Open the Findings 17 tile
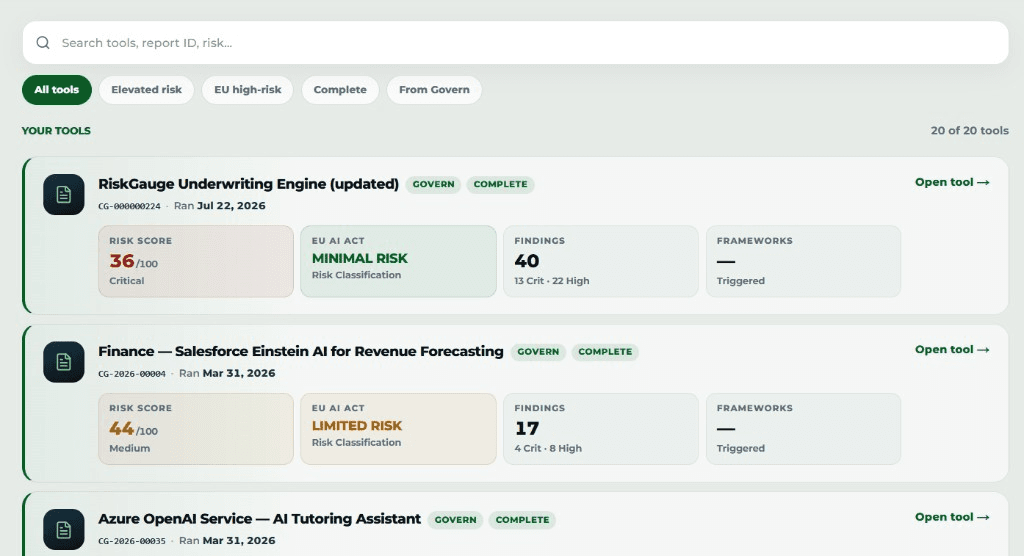 pos(601,429)
